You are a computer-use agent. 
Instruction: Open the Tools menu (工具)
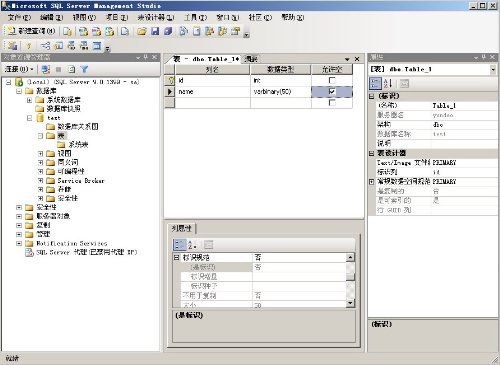pos(196,17)
